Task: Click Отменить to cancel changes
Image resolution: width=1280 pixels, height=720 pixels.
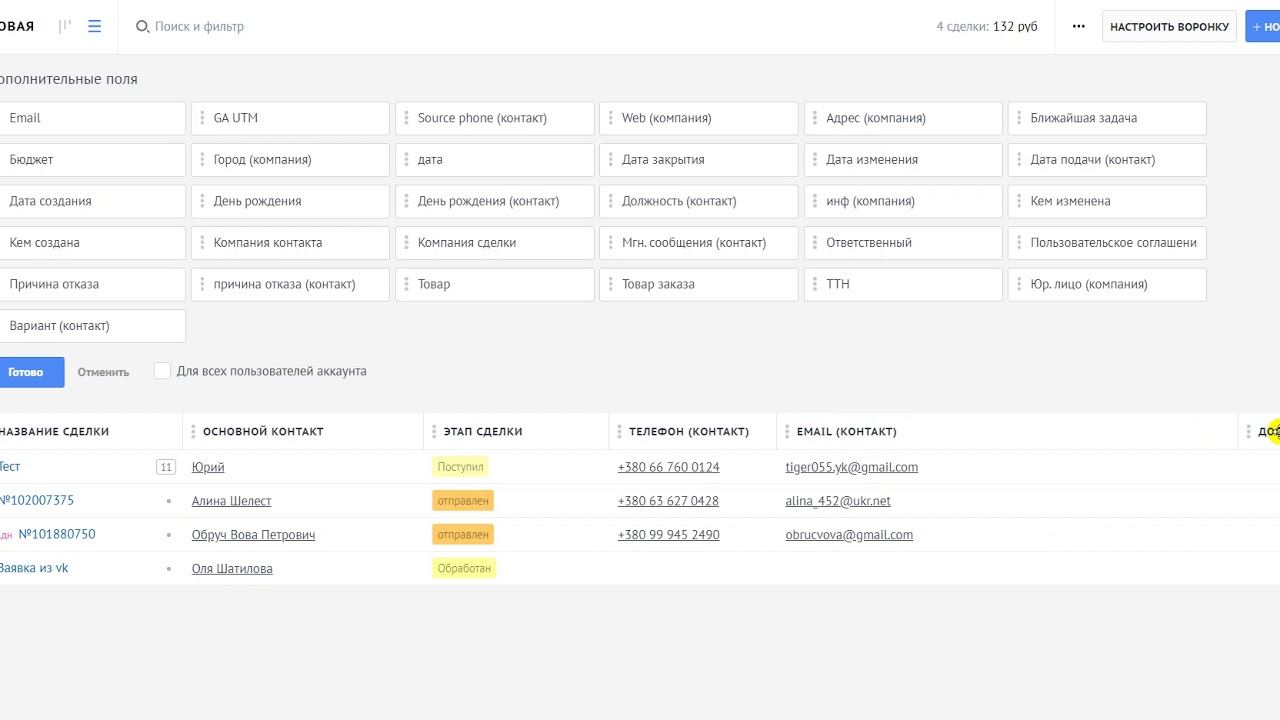Action: click(103, 372)
